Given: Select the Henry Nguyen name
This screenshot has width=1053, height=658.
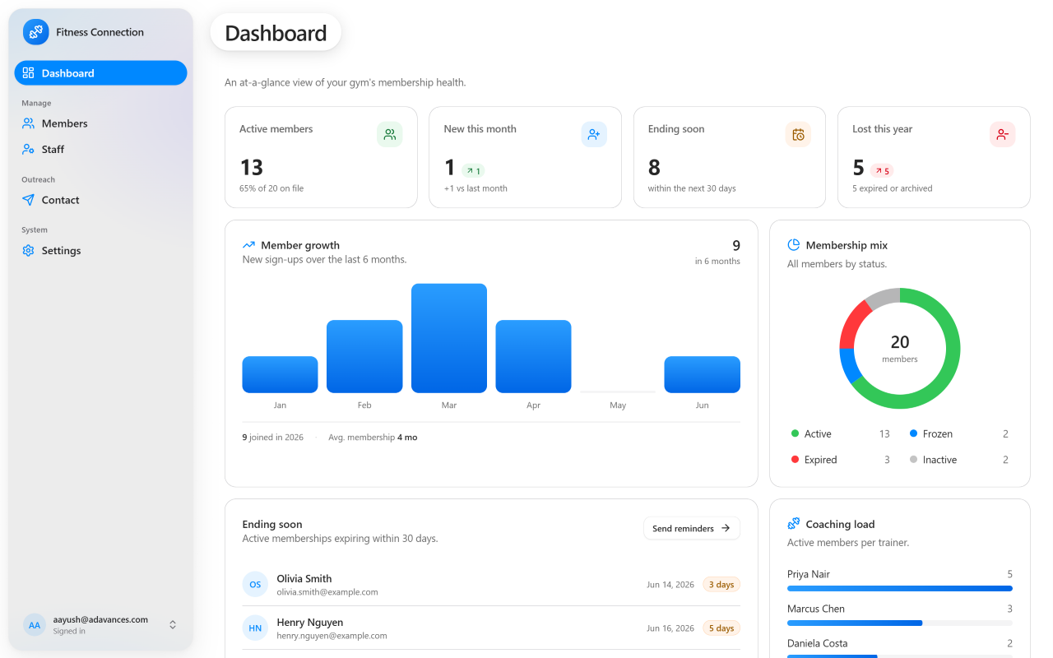Looking at the screenshot, I should coord(310,622).
